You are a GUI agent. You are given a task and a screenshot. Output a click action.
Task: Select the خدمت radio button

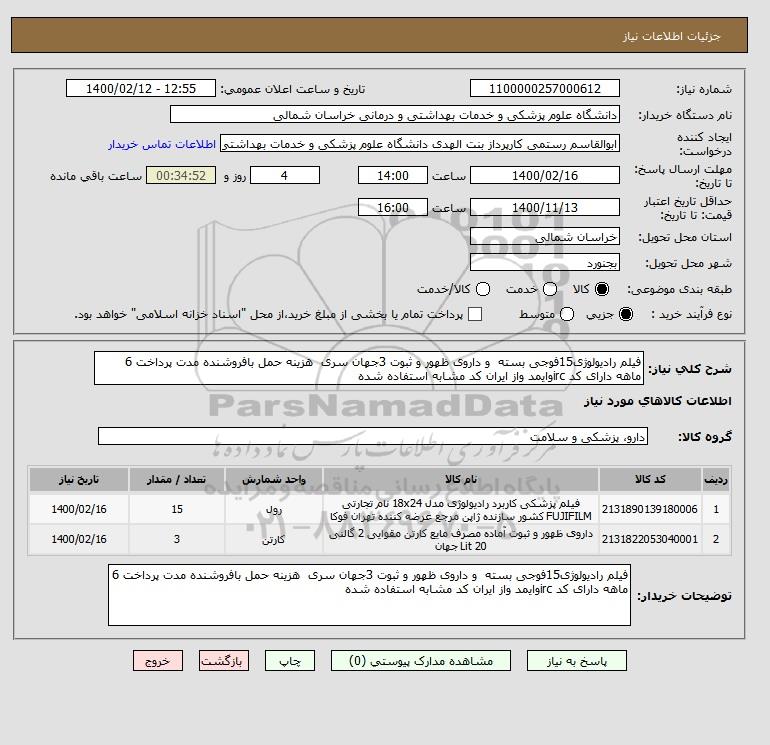coord(550,289)
